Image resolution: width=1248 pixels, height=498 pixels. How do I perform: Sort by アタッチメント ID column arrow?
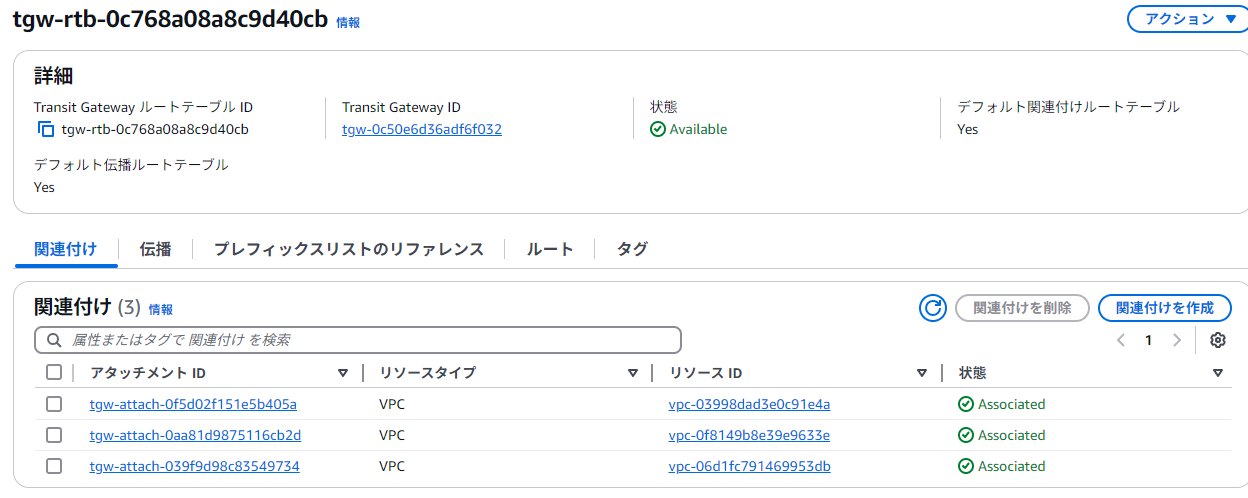tap(343, 373)
